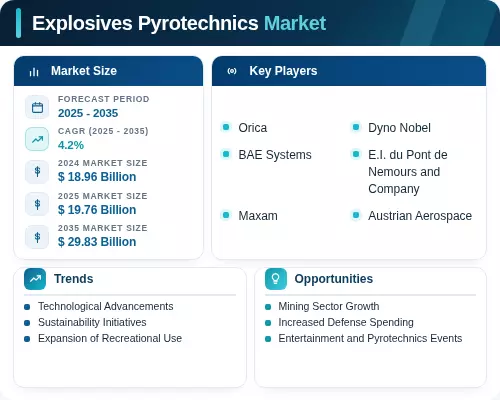The width and height of the screenshot is (500, 400).
Task: Click the bullet next to Austrian Aerospace
Action: point(356,215)
